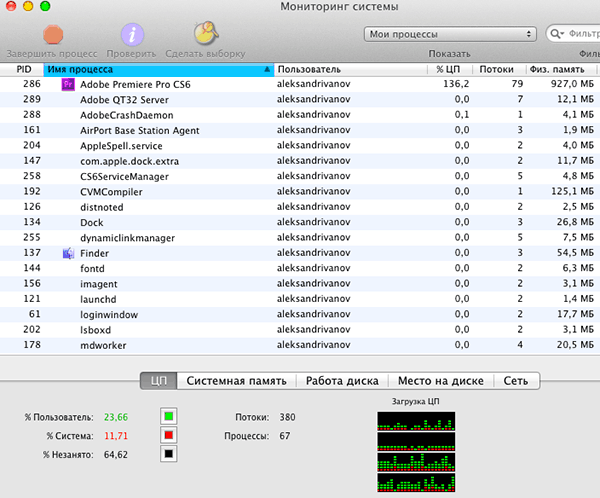Open the Мои процессы dropdown
Image resolution: width=600 pixels, height=498 pixels.
point(450,34)
